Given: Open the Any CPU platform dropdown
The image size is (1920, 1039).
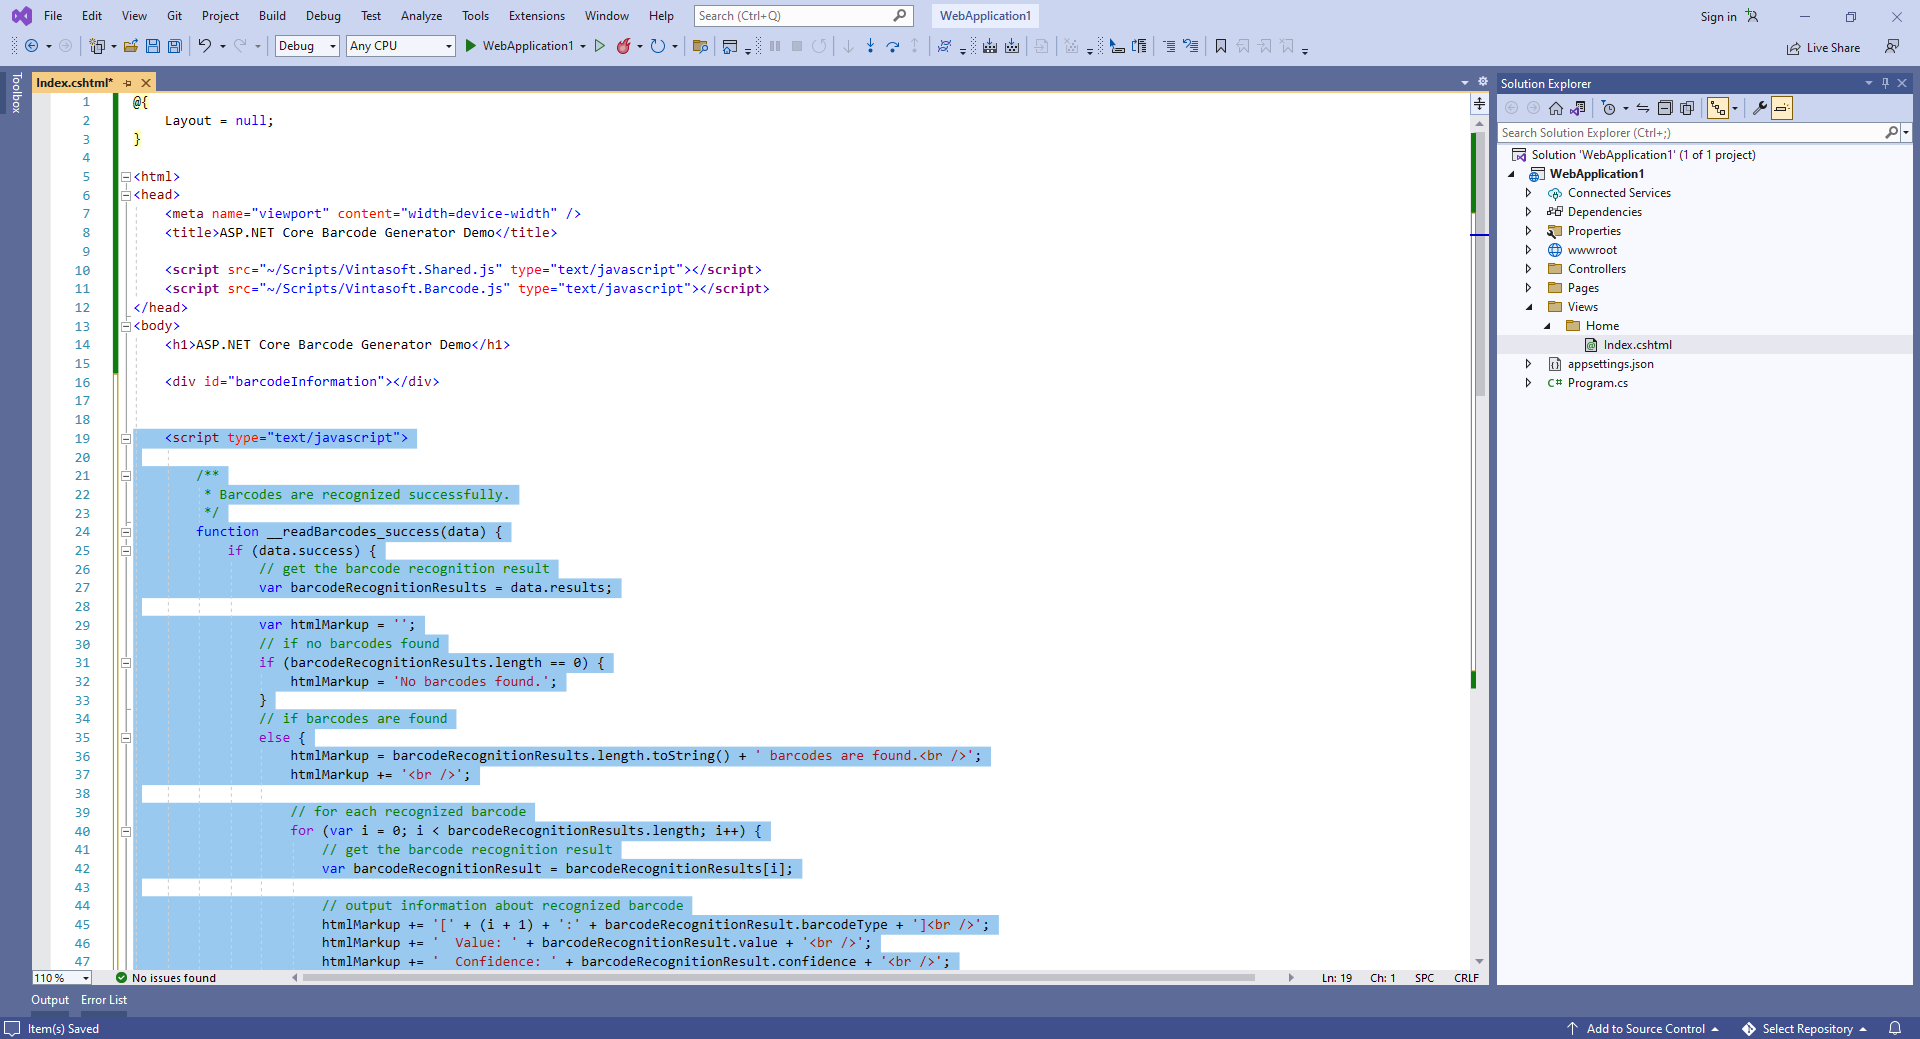Looking at the screenshot, I should [400, 46].
